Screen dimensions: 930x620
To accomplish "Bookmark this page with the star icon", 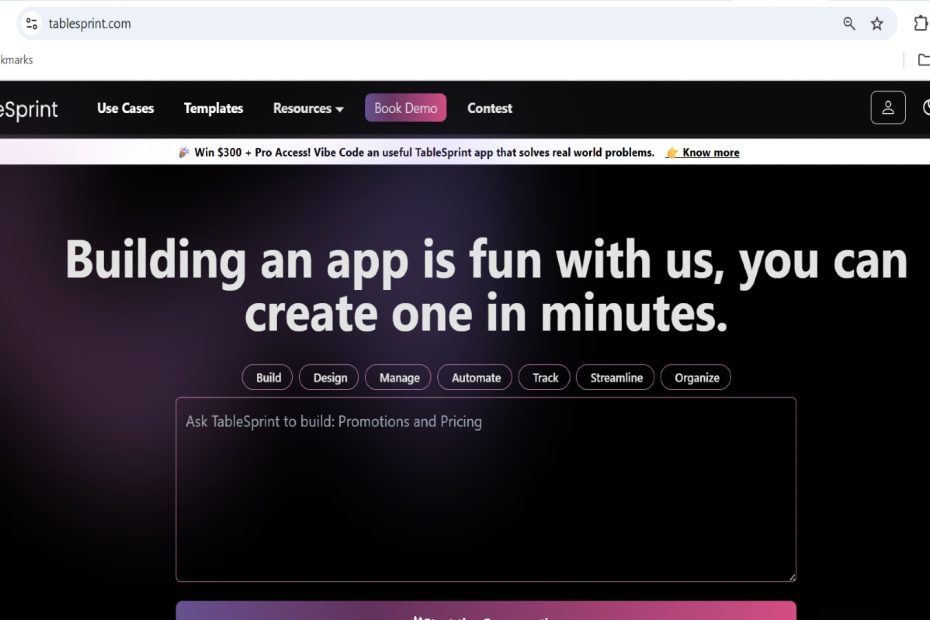I will tap(877, 24).
